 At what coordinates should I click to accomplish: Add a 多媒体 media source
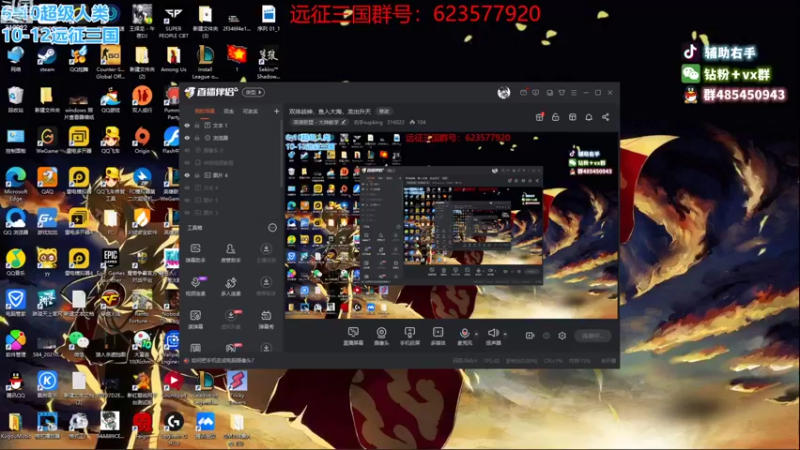pyautogui.click(x=438, y=336)
